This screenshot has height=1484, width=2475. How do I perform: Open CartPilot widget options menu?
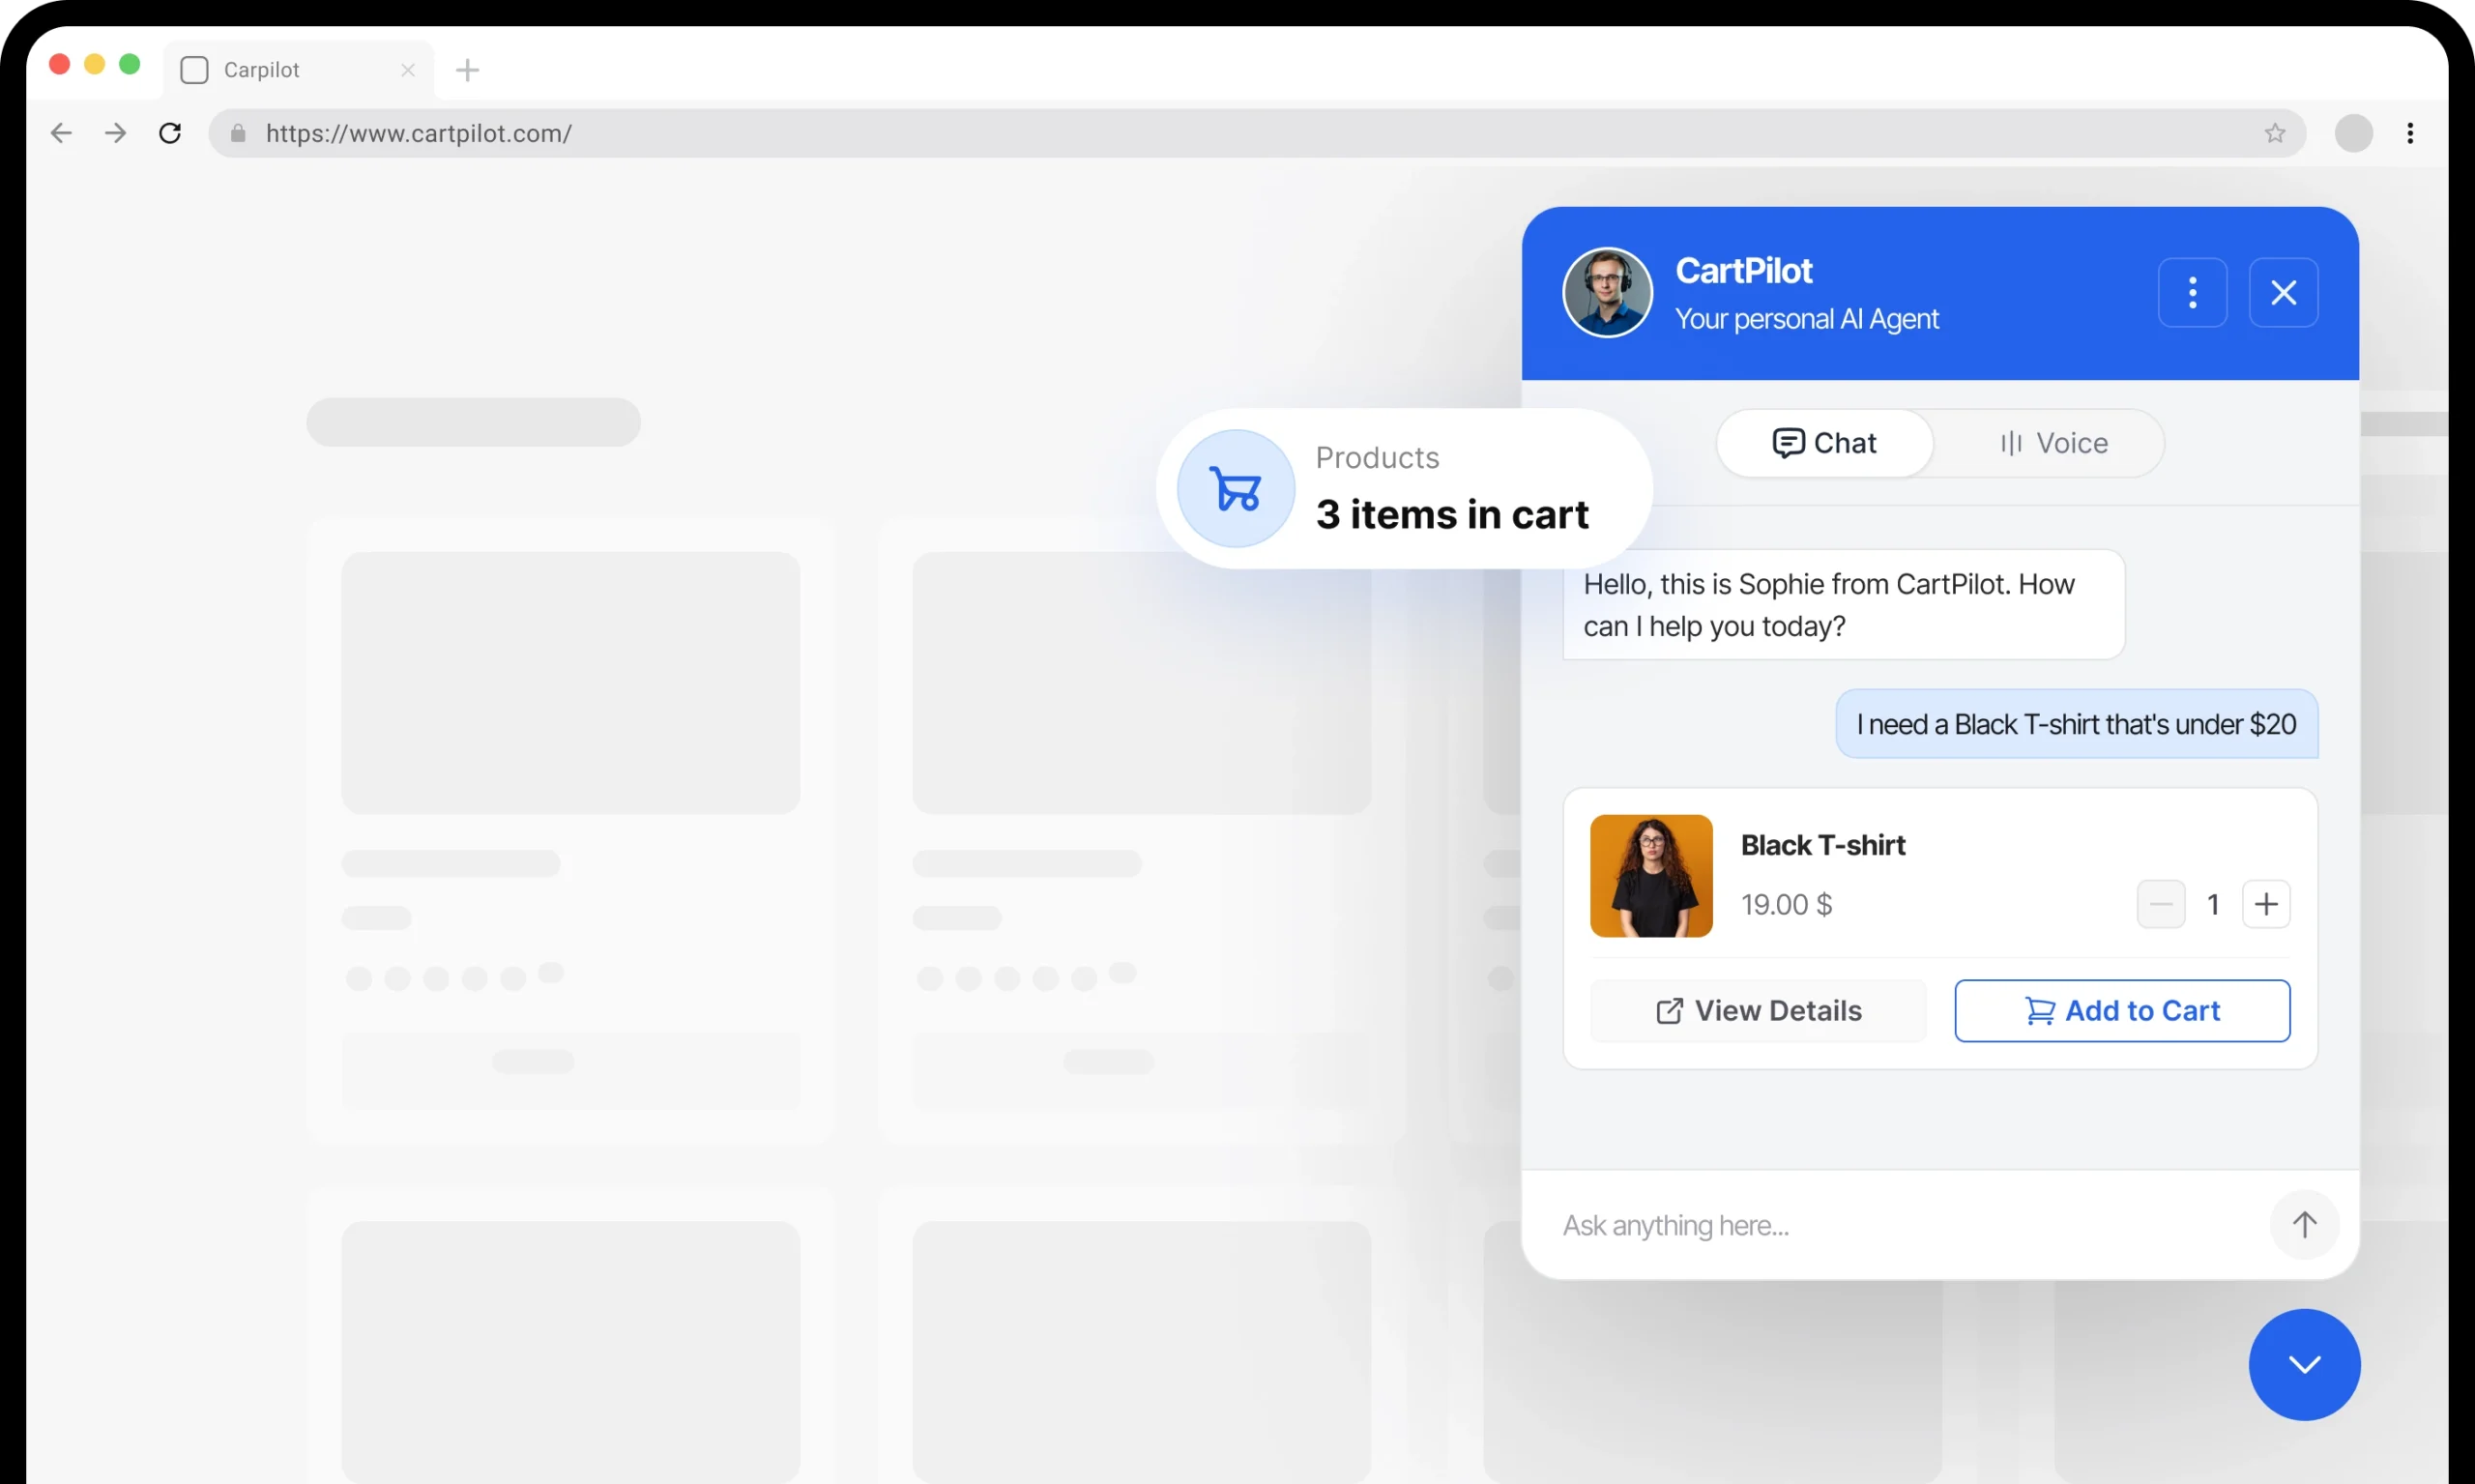[2192, 293]
